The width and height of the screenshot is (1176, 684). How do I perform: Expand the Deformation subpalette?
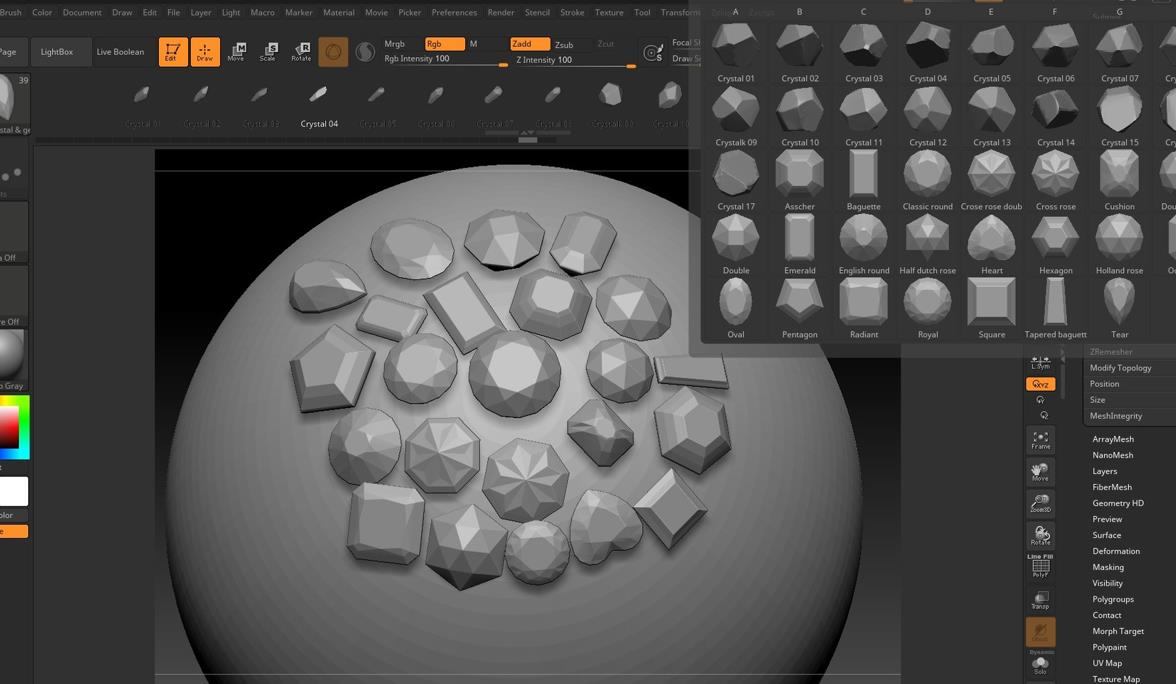pyautogui.click(x=1116, y=551)
